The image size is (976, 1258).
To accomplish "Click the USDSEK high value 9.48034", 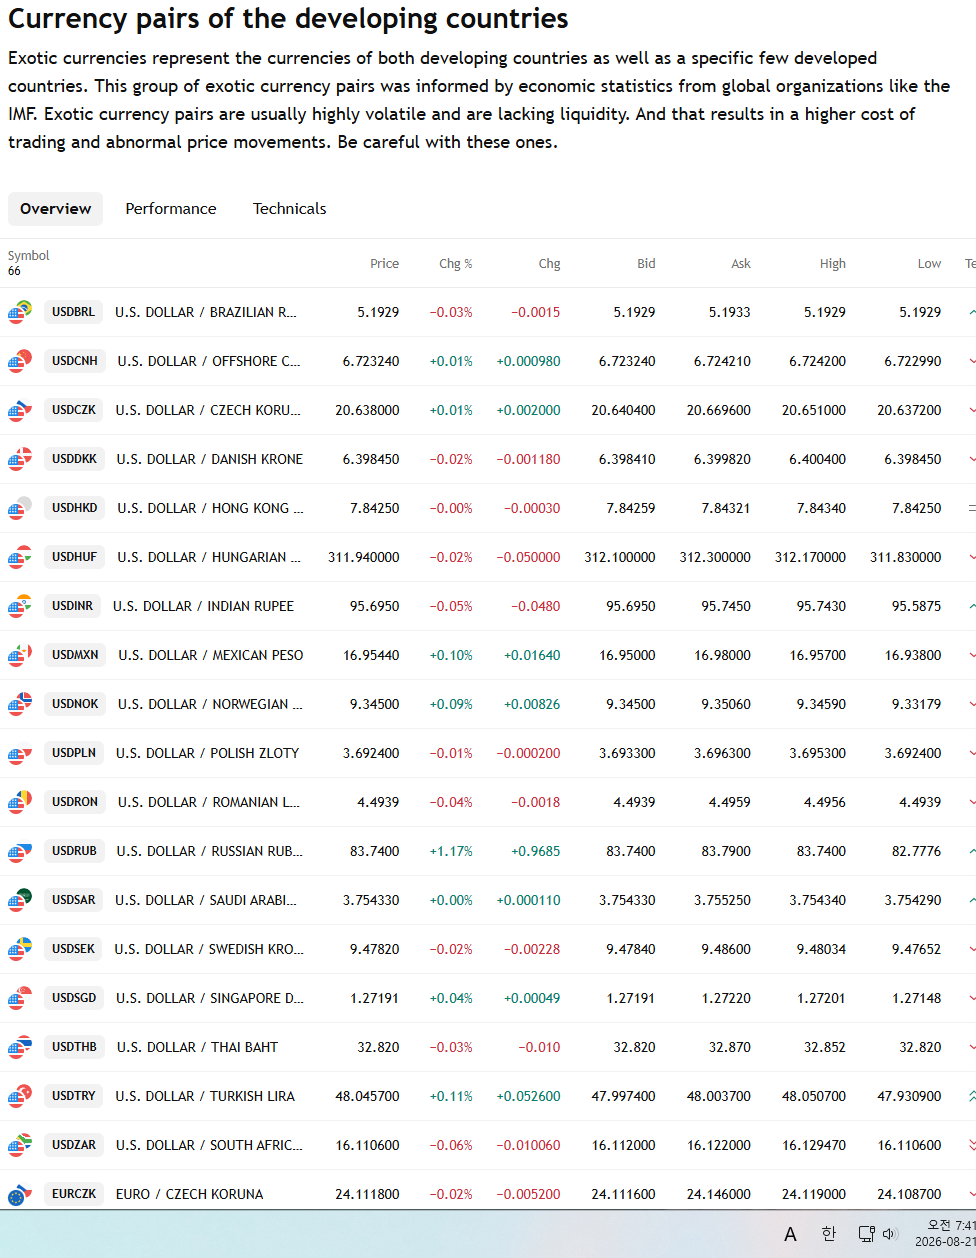I will (821, 949).
